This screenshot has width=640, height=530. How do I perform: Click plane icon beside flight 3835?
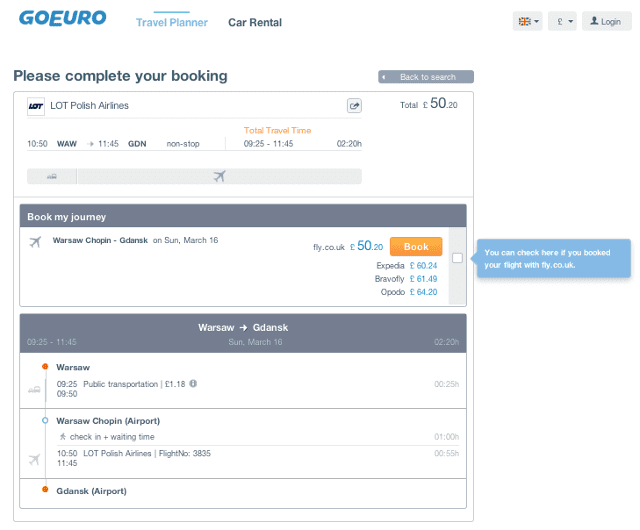(35, 459)
